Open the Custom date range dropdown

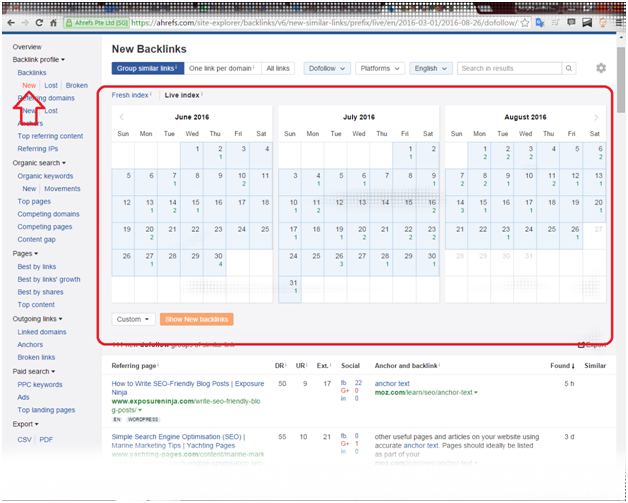tap(133, 319)
